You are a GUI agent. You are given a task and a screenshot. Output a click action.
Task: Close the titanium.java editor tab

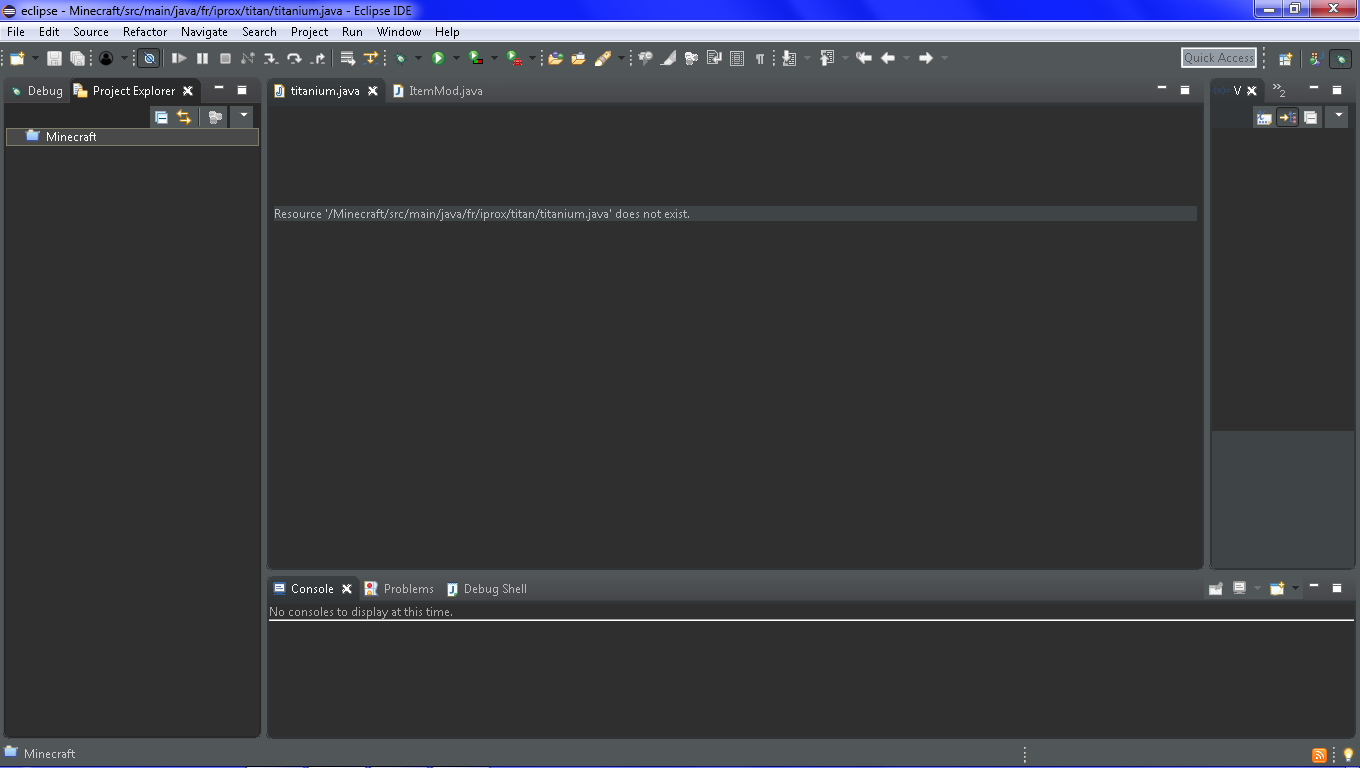pos(373,91)
